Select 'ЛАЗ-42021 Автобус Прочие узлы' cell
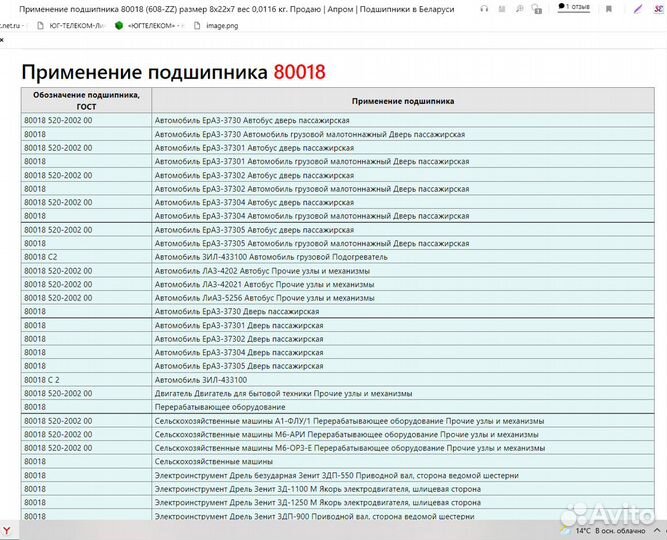Screen dimensions: 667x540 pyautogui.click(x=403, y=284)
